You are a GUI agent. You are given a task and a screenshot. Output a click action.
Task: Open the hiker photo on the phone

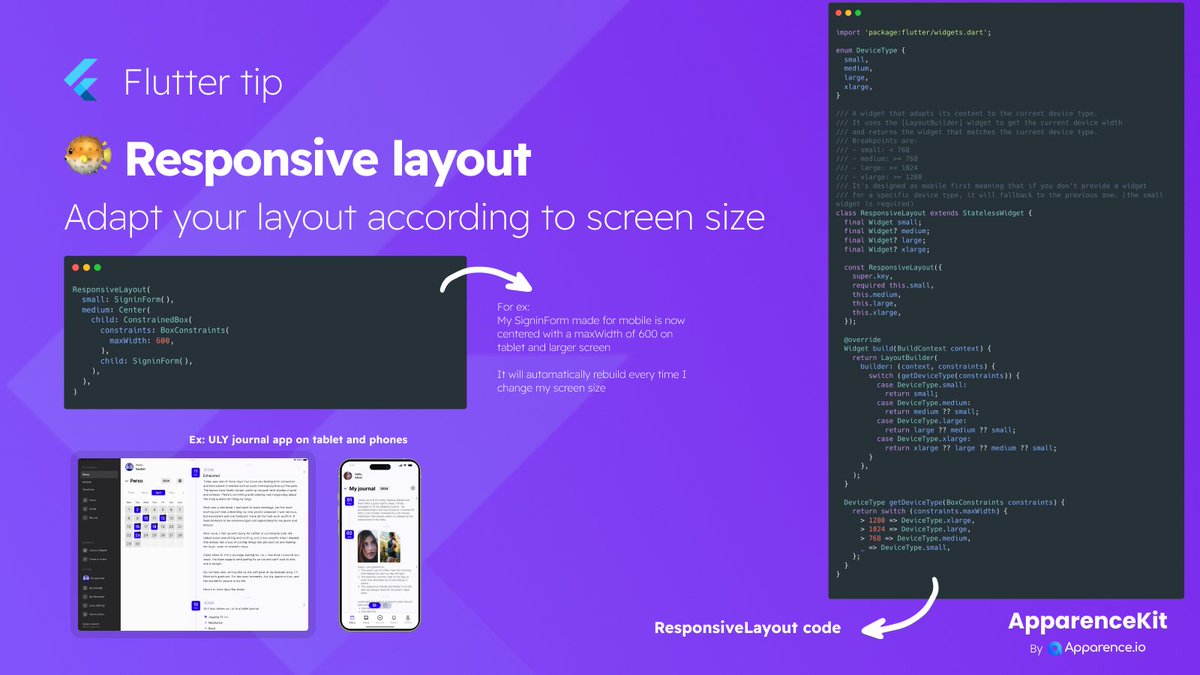tap(390, 547)
